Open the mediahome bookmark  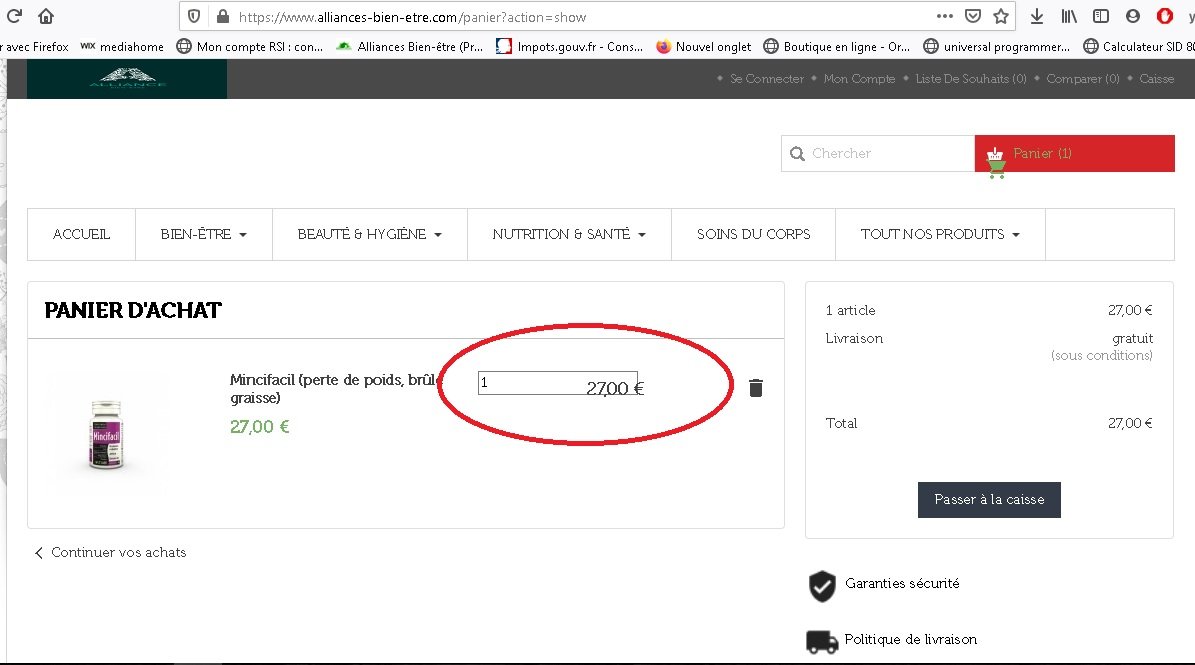[x=122, y=46]
